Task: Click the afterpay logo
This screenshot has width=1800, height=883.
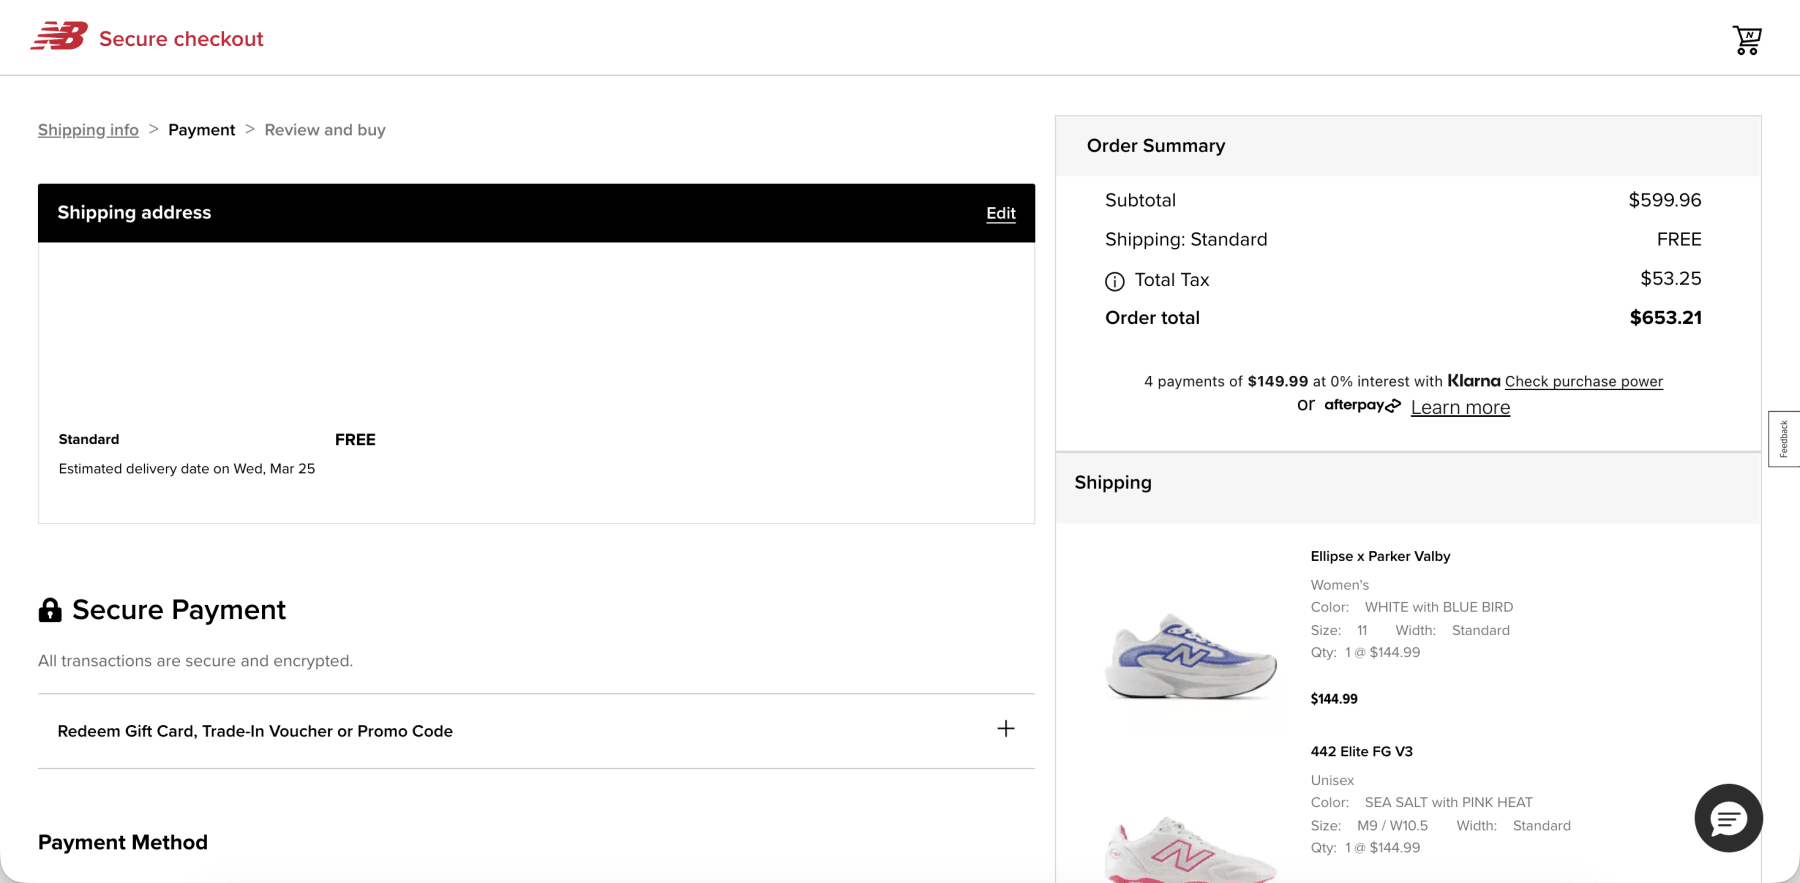Action: point(1362,405)
